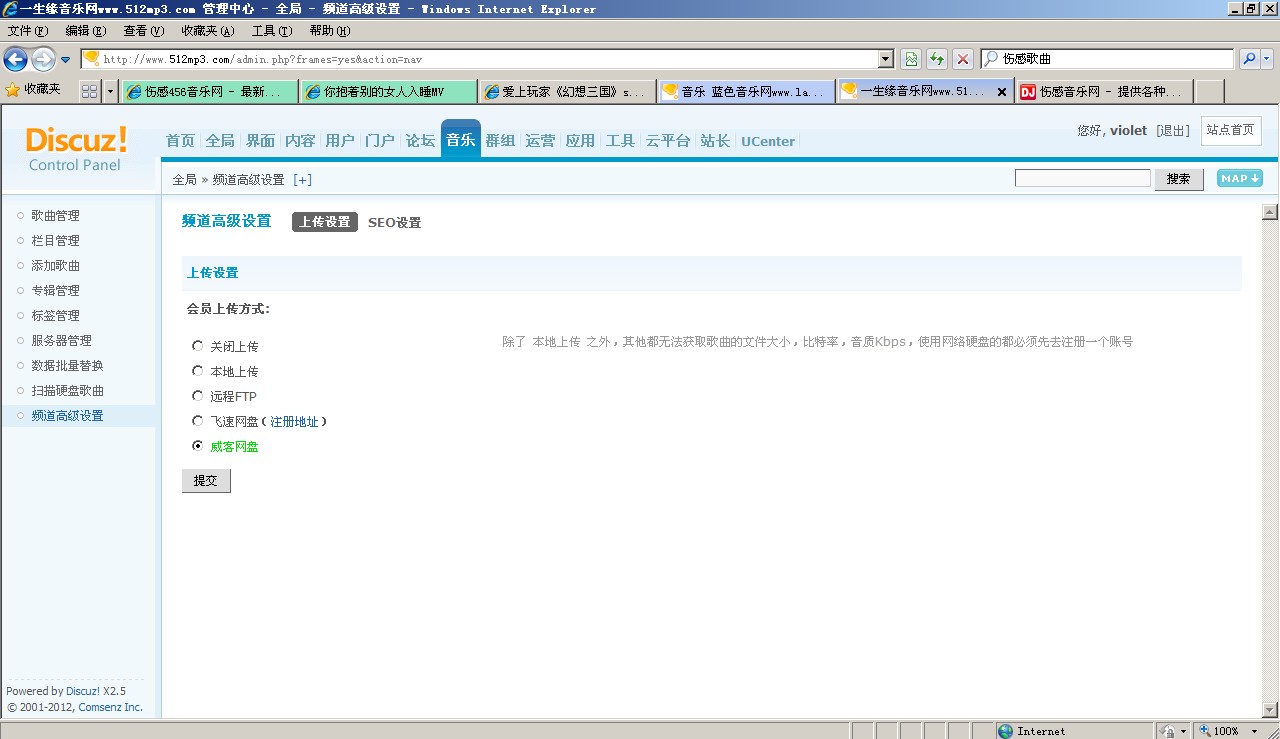Image resolution: width=1280 pixels, height=739 pixels.
Task: Switch to the 伤感456音乐网 browser tab
Action: pyautogui.click(x=210, y=91)
